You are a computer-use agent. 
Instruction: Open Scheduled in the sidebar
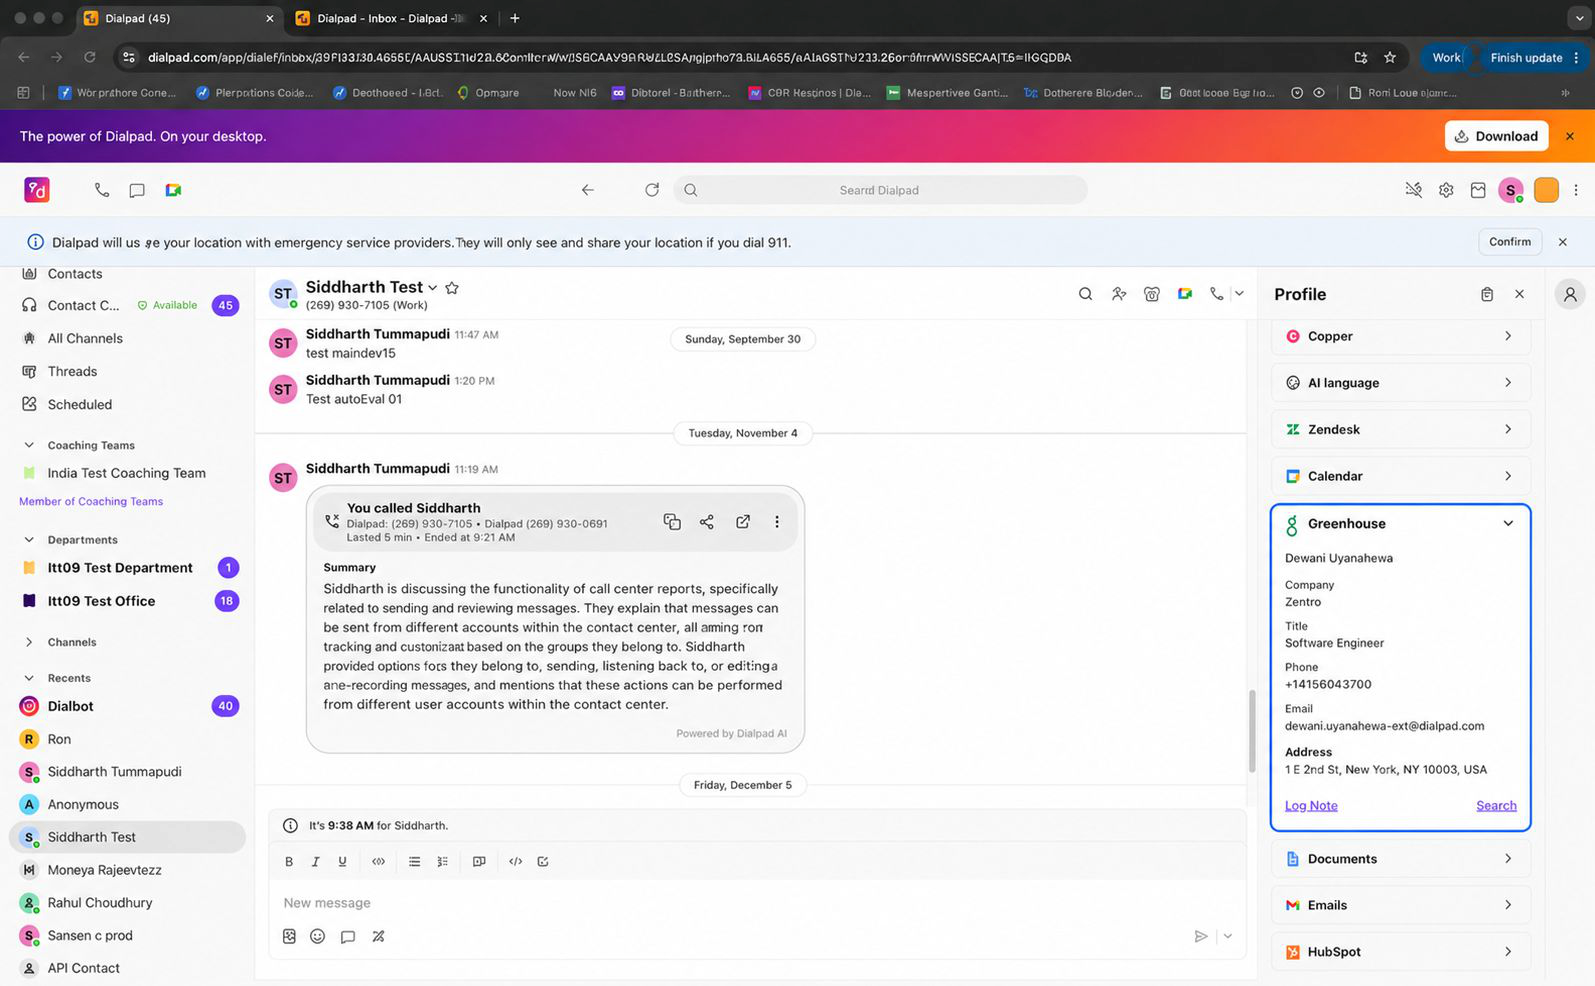(x=79, y=404)
